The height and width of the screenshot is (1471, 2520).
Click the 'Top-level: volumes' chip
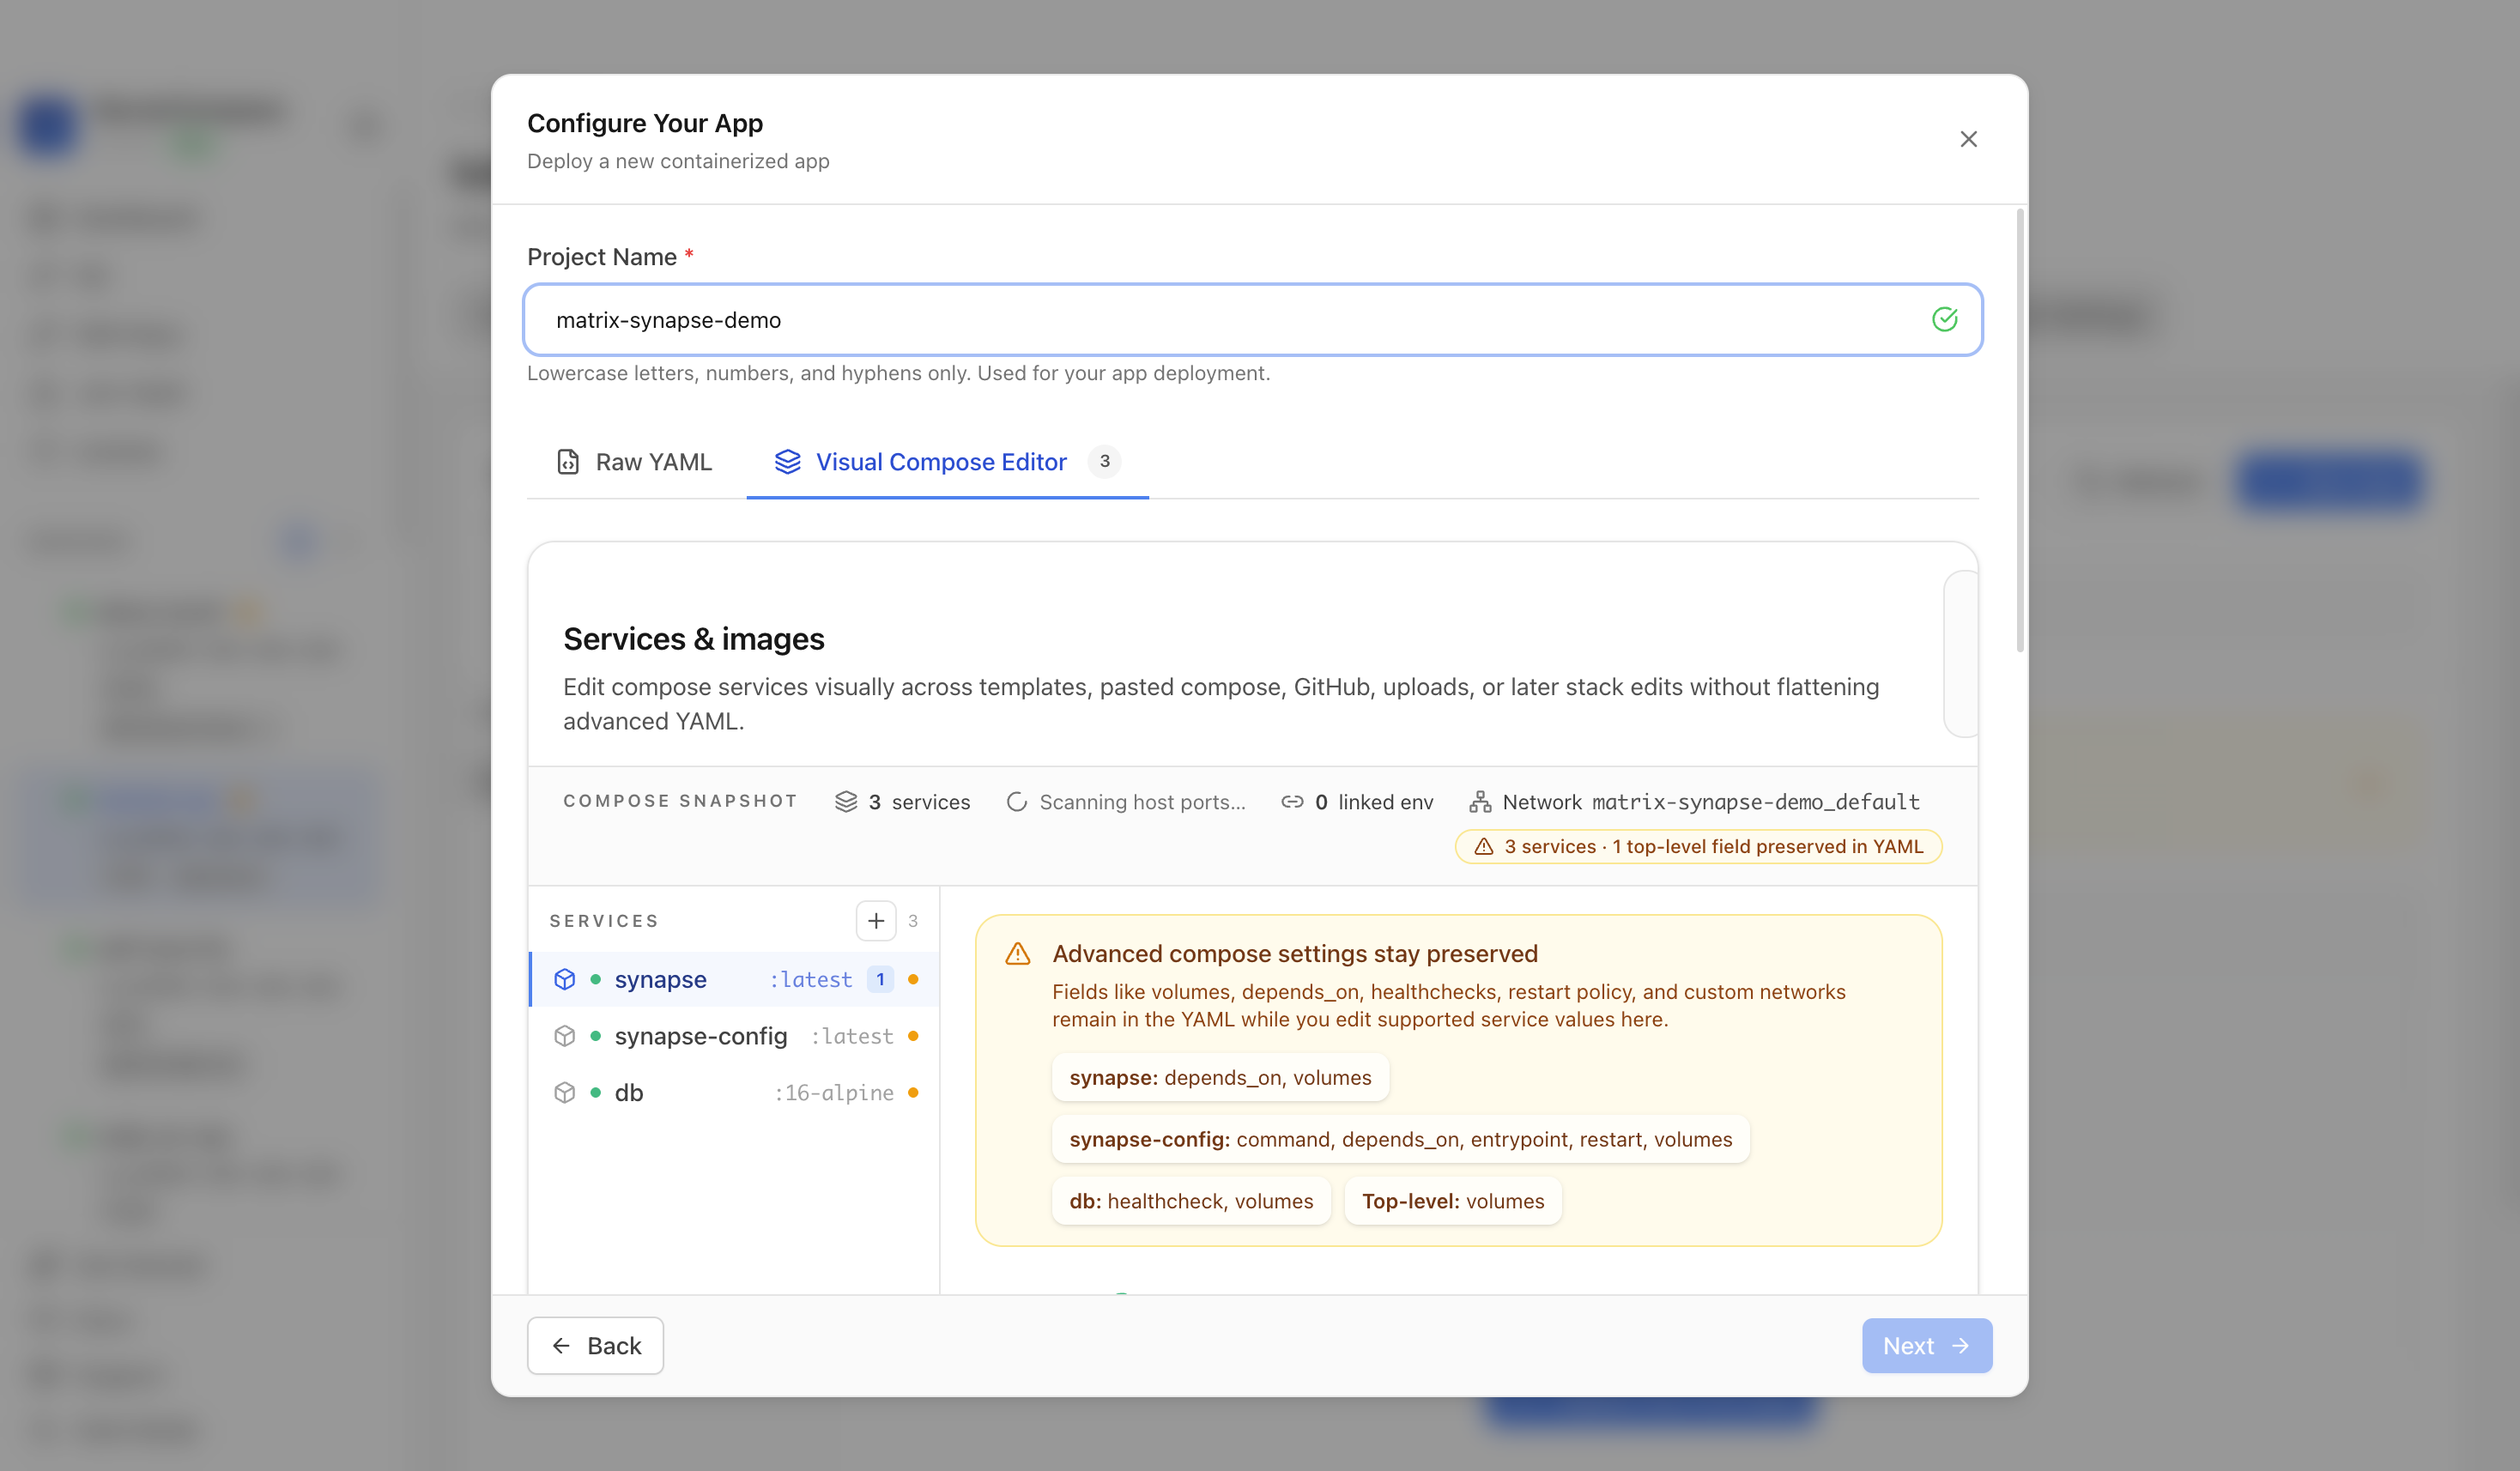point(1453,1201)
